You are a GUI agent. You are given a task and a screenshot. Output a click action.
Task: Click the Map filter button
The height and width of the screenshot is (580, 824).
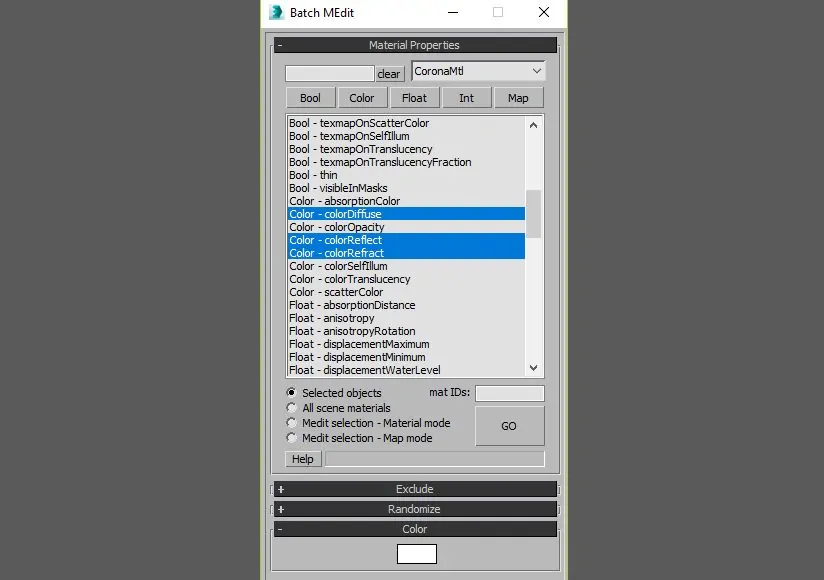pos(518,98)
